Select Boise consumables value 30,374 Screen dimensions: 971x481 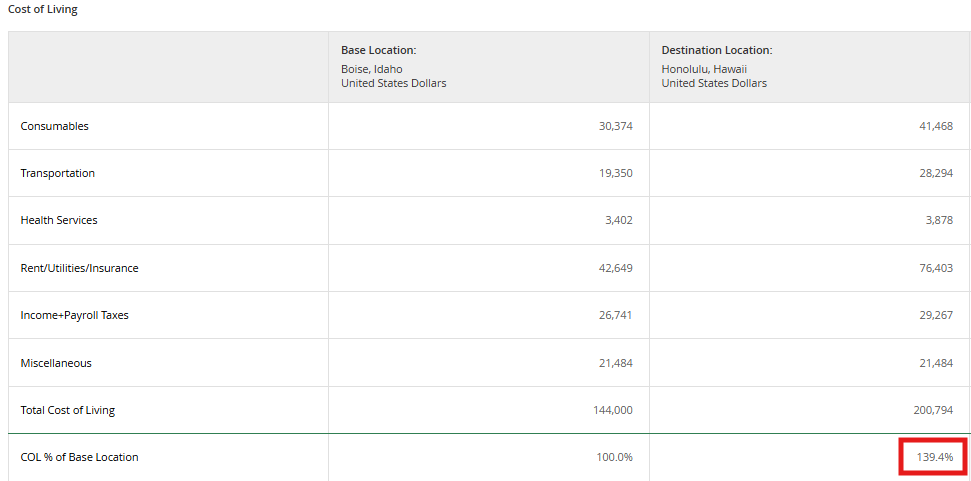click(x=616, y=126)
